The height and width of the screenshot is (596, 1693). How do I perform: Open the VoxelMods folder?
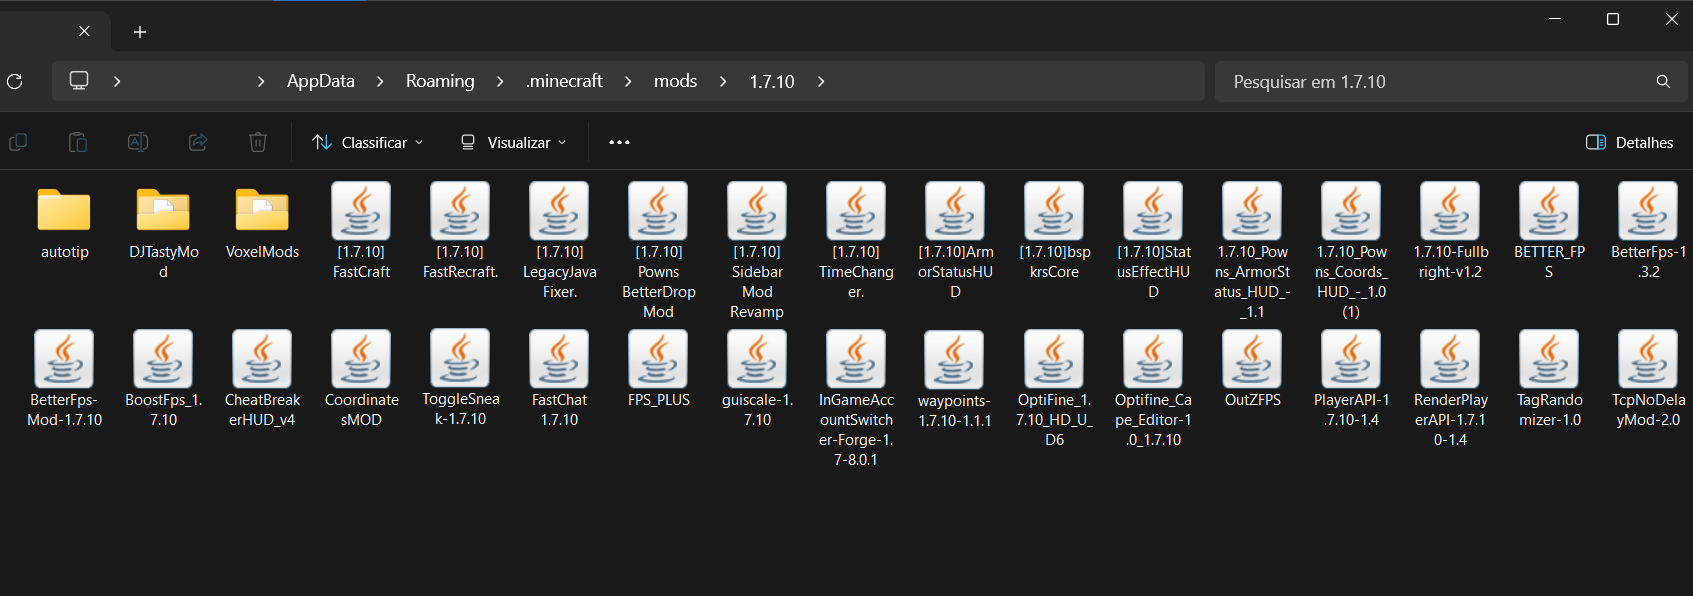(x=262, y=223)
